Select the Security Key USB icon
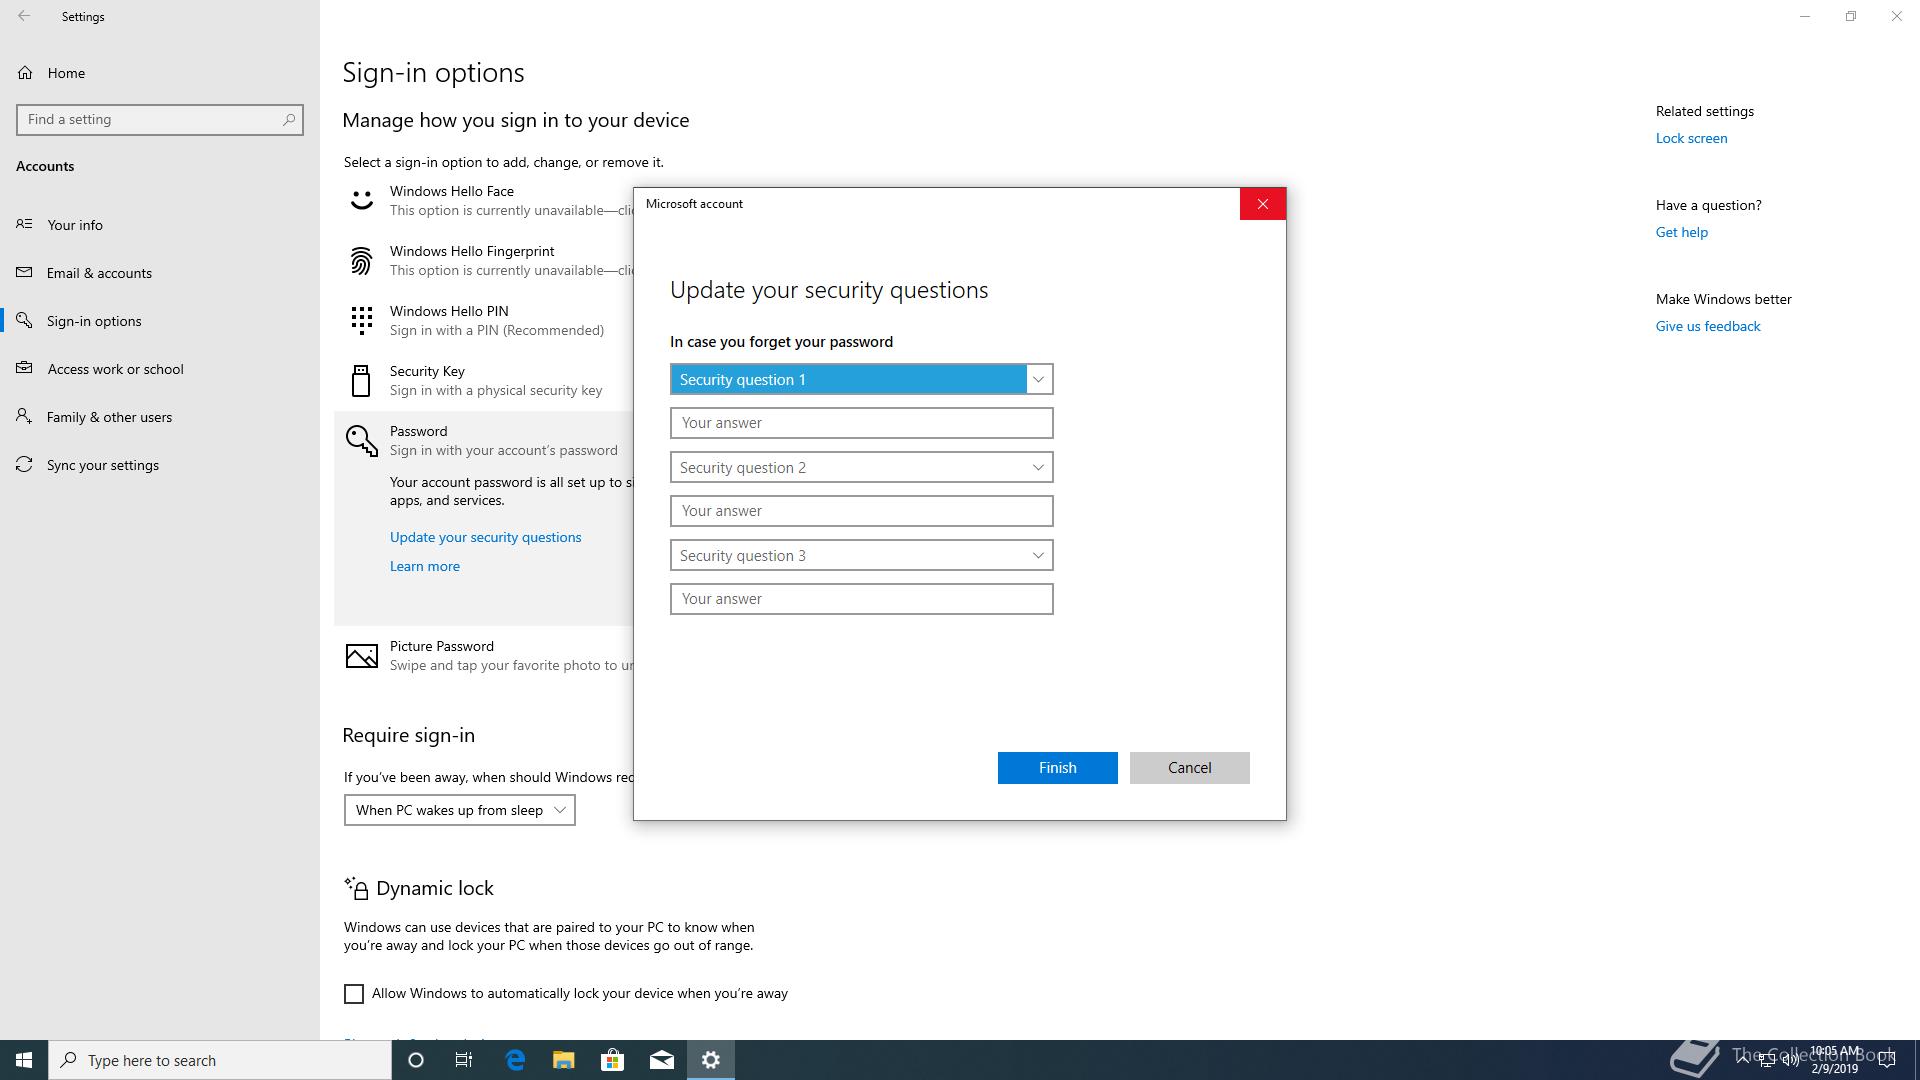The image size is (1920, 1080). [361, 381]
